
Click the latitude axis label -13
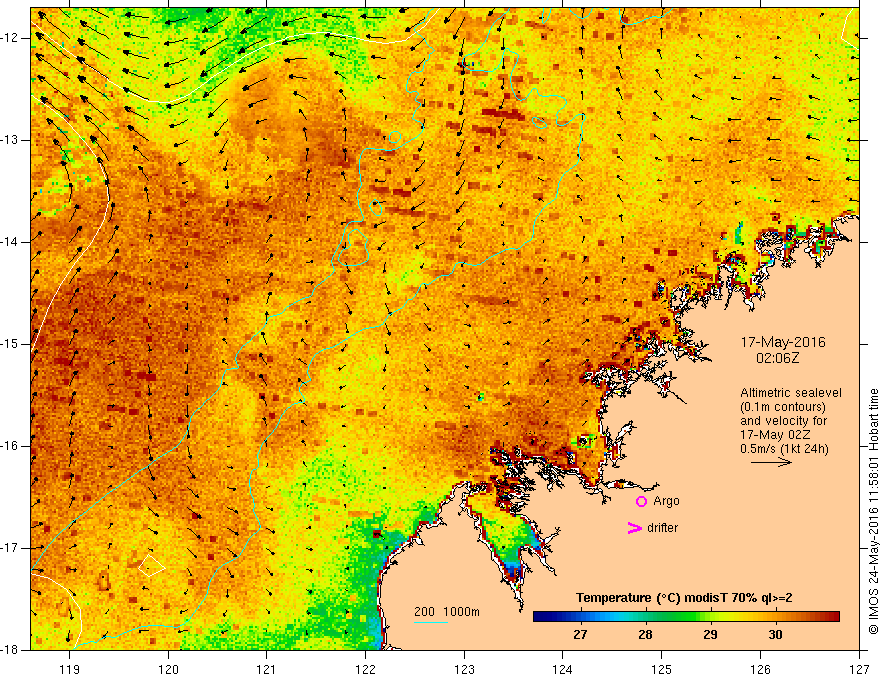[11, 140]
